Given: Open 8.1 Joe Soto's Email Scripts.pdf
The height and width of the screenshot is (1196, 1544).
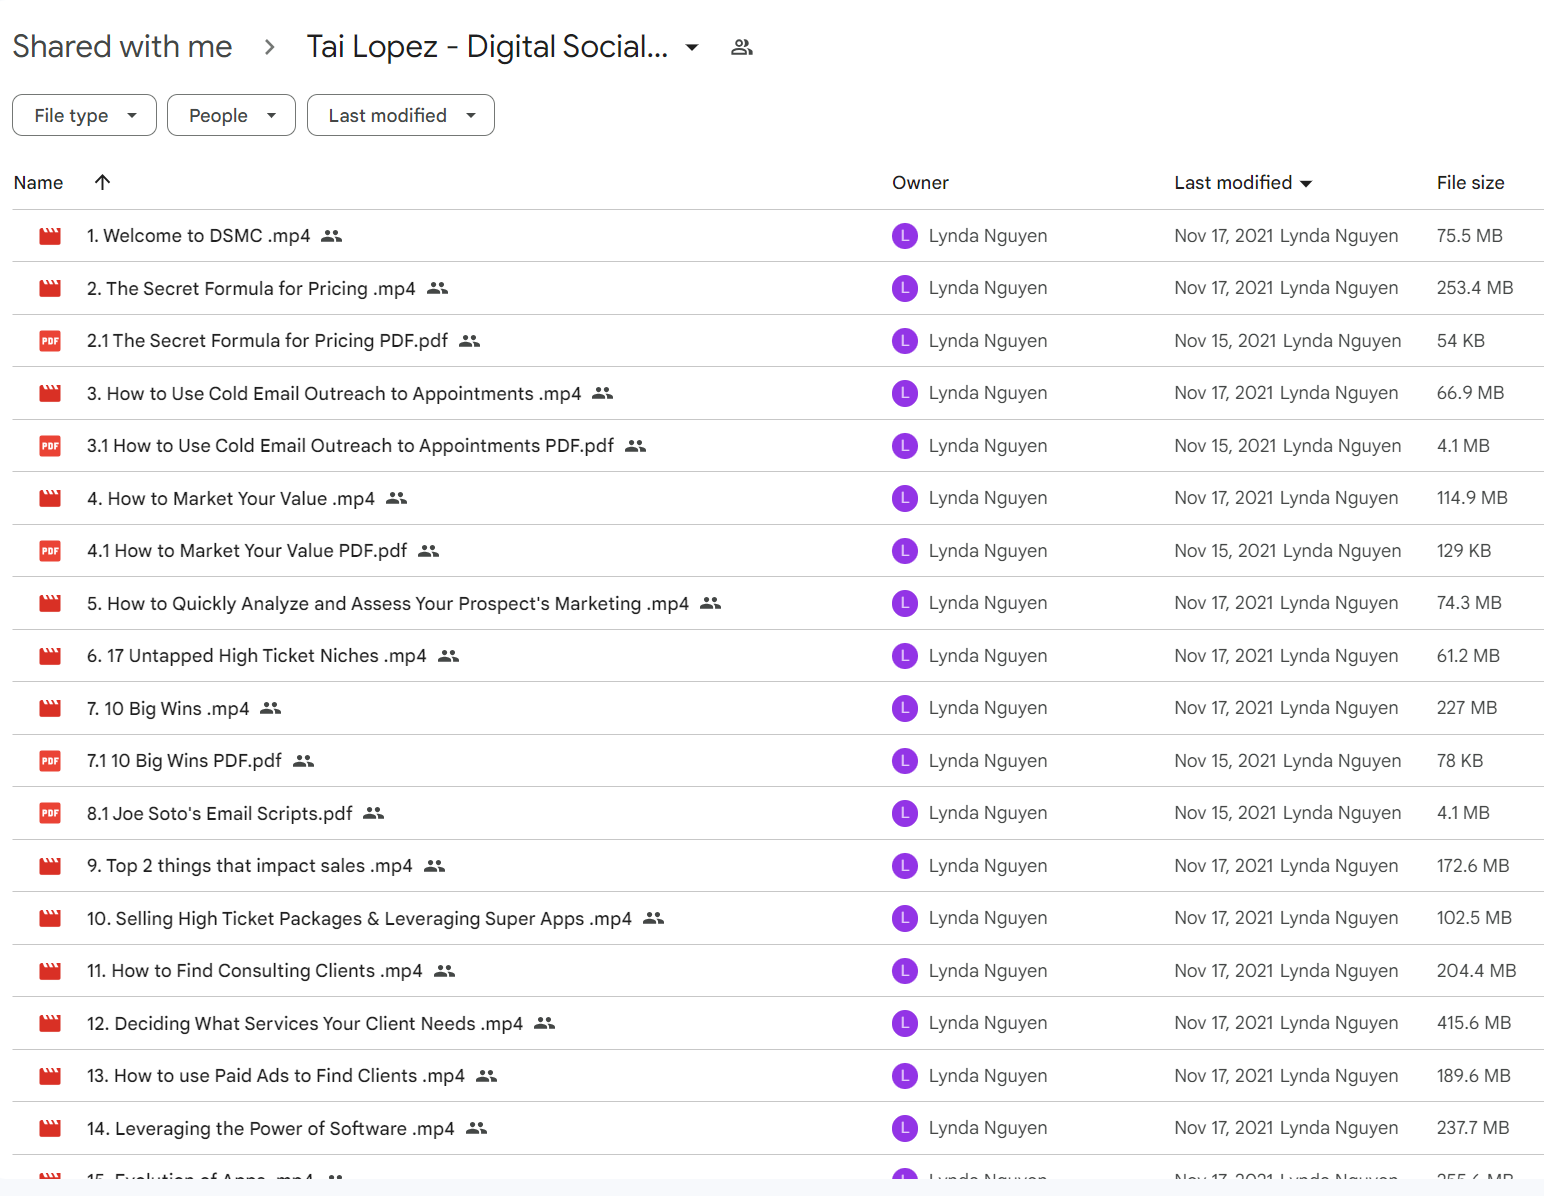Looking at the screenshot, I should (x=220, y=813).
